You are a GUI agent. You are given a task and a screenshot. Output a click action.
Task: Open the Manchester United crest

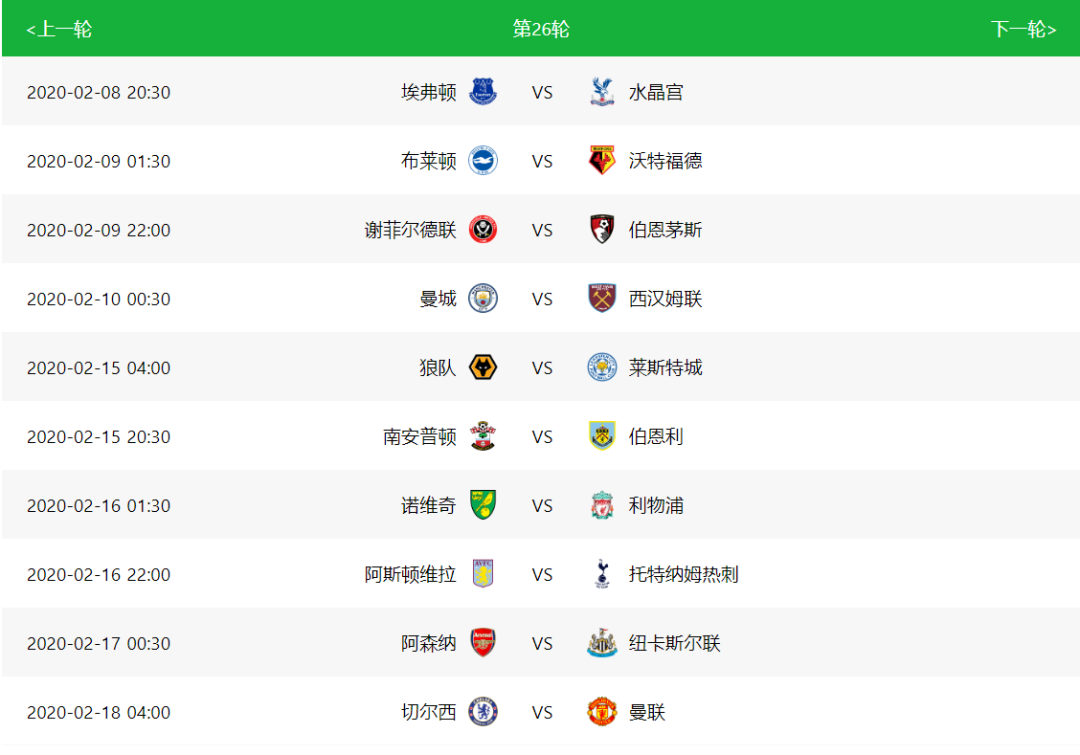[x=602, y=712]
